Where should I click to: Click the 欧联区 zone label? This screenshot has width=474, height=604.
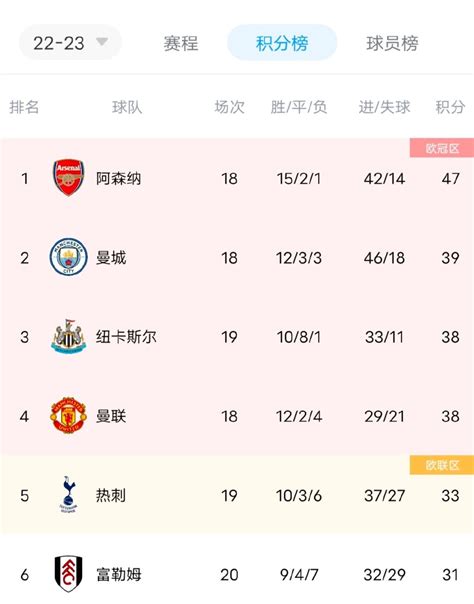click(x=442, y=465)
